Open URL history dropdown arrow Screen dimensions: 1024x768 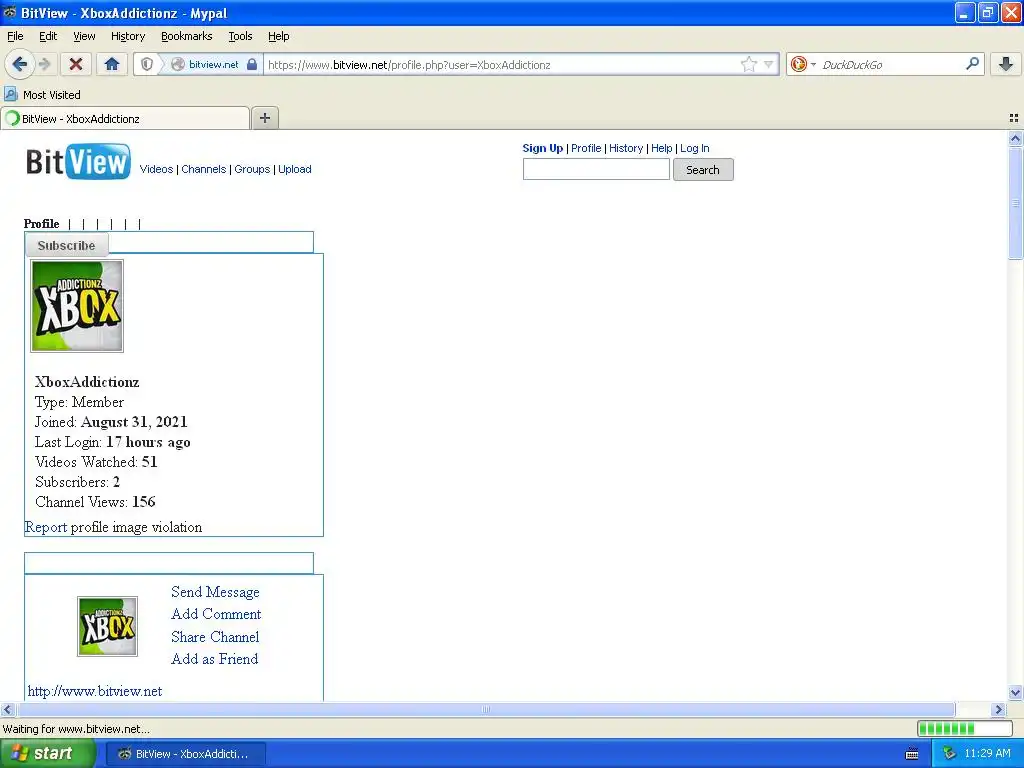769,64
